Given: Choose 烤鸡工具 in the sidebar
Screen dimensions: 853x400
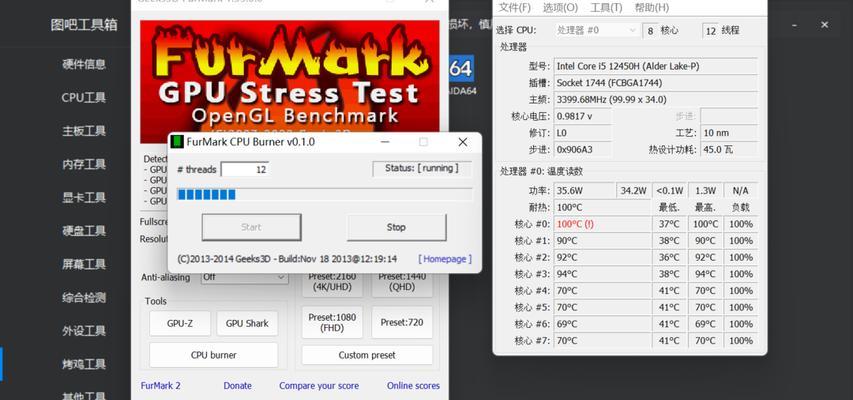Looking at the screenshot, I should pyautogui.click(x=84, y=364).
